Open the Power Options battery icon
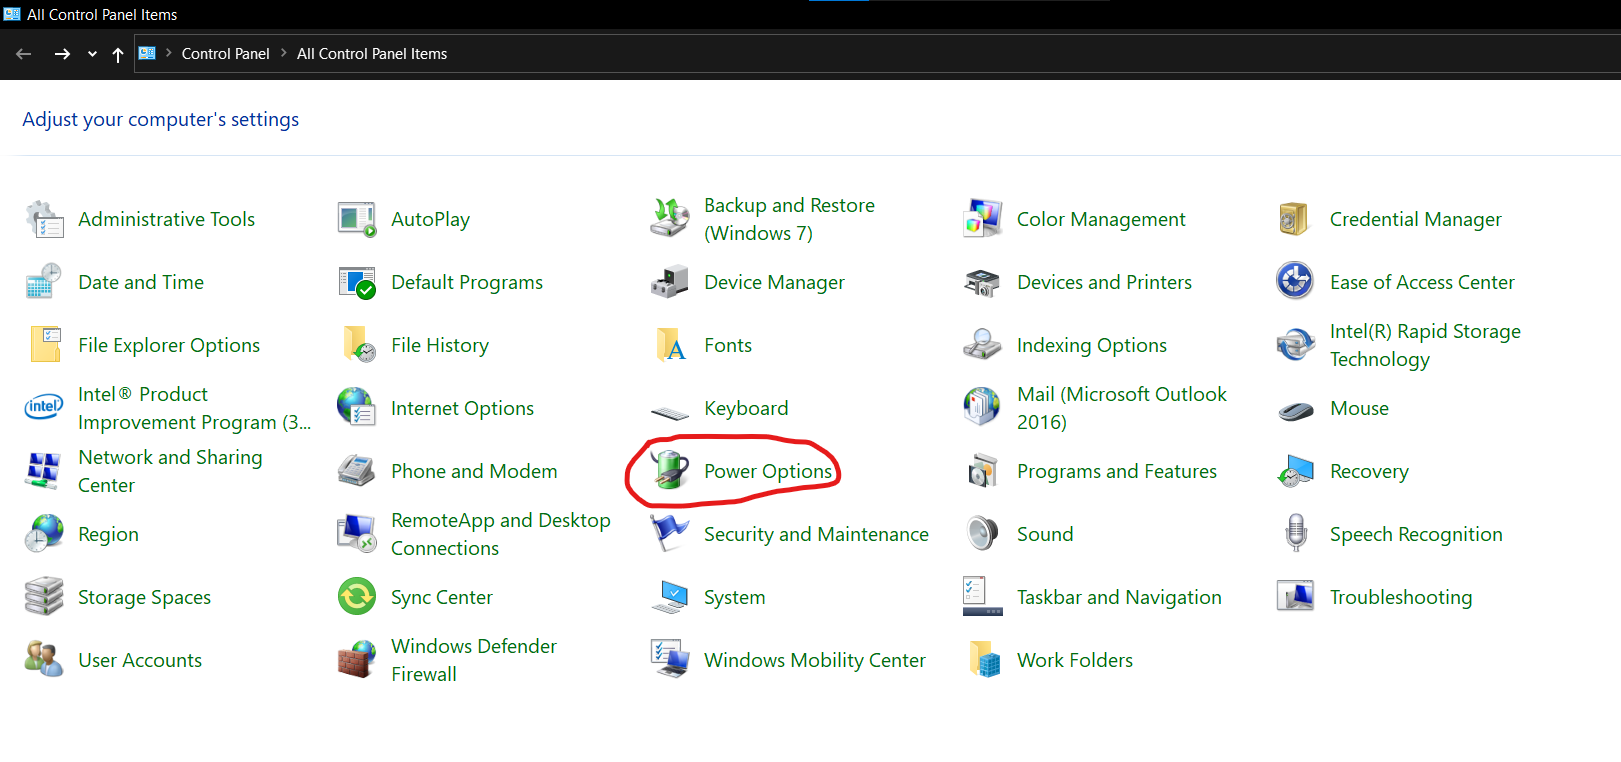This screenshot has width=1621, height=762. click(670, 471)
